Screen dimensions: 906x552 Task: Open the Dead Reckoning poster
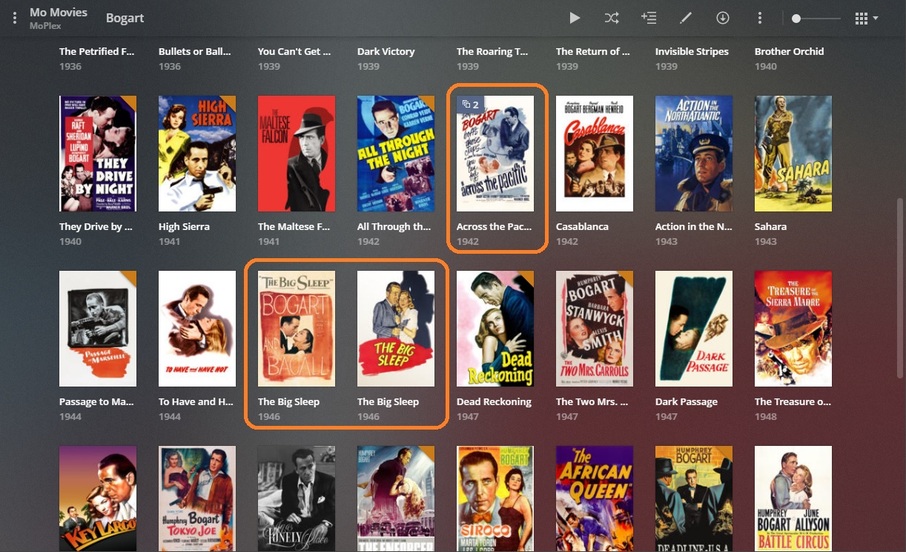tap(495, 329)
